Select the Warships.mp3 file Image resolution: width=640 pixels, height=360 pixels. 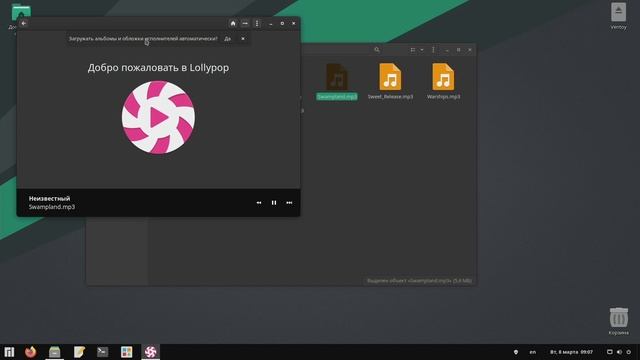click(443, 81)
